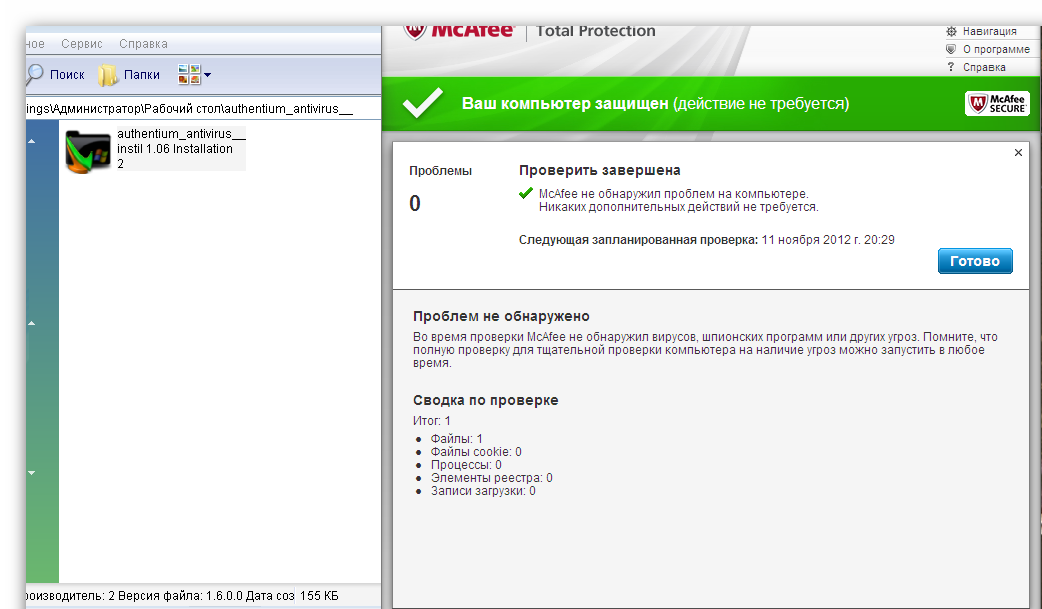Click the Навигация gear icon
Image resolution: width=1042 pixels, height=609 pixels.
coord(951,31)
